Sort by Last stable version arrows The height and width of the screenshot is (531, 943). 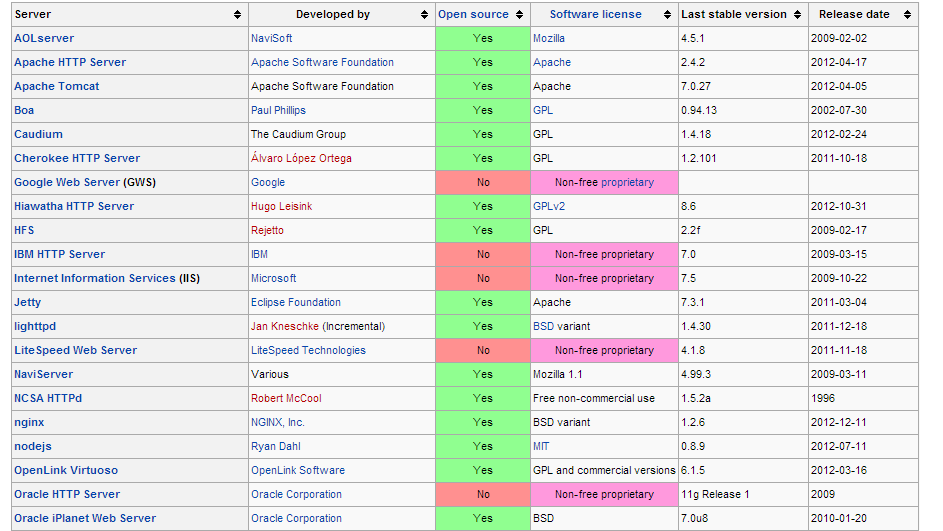(x=797, y=14)
